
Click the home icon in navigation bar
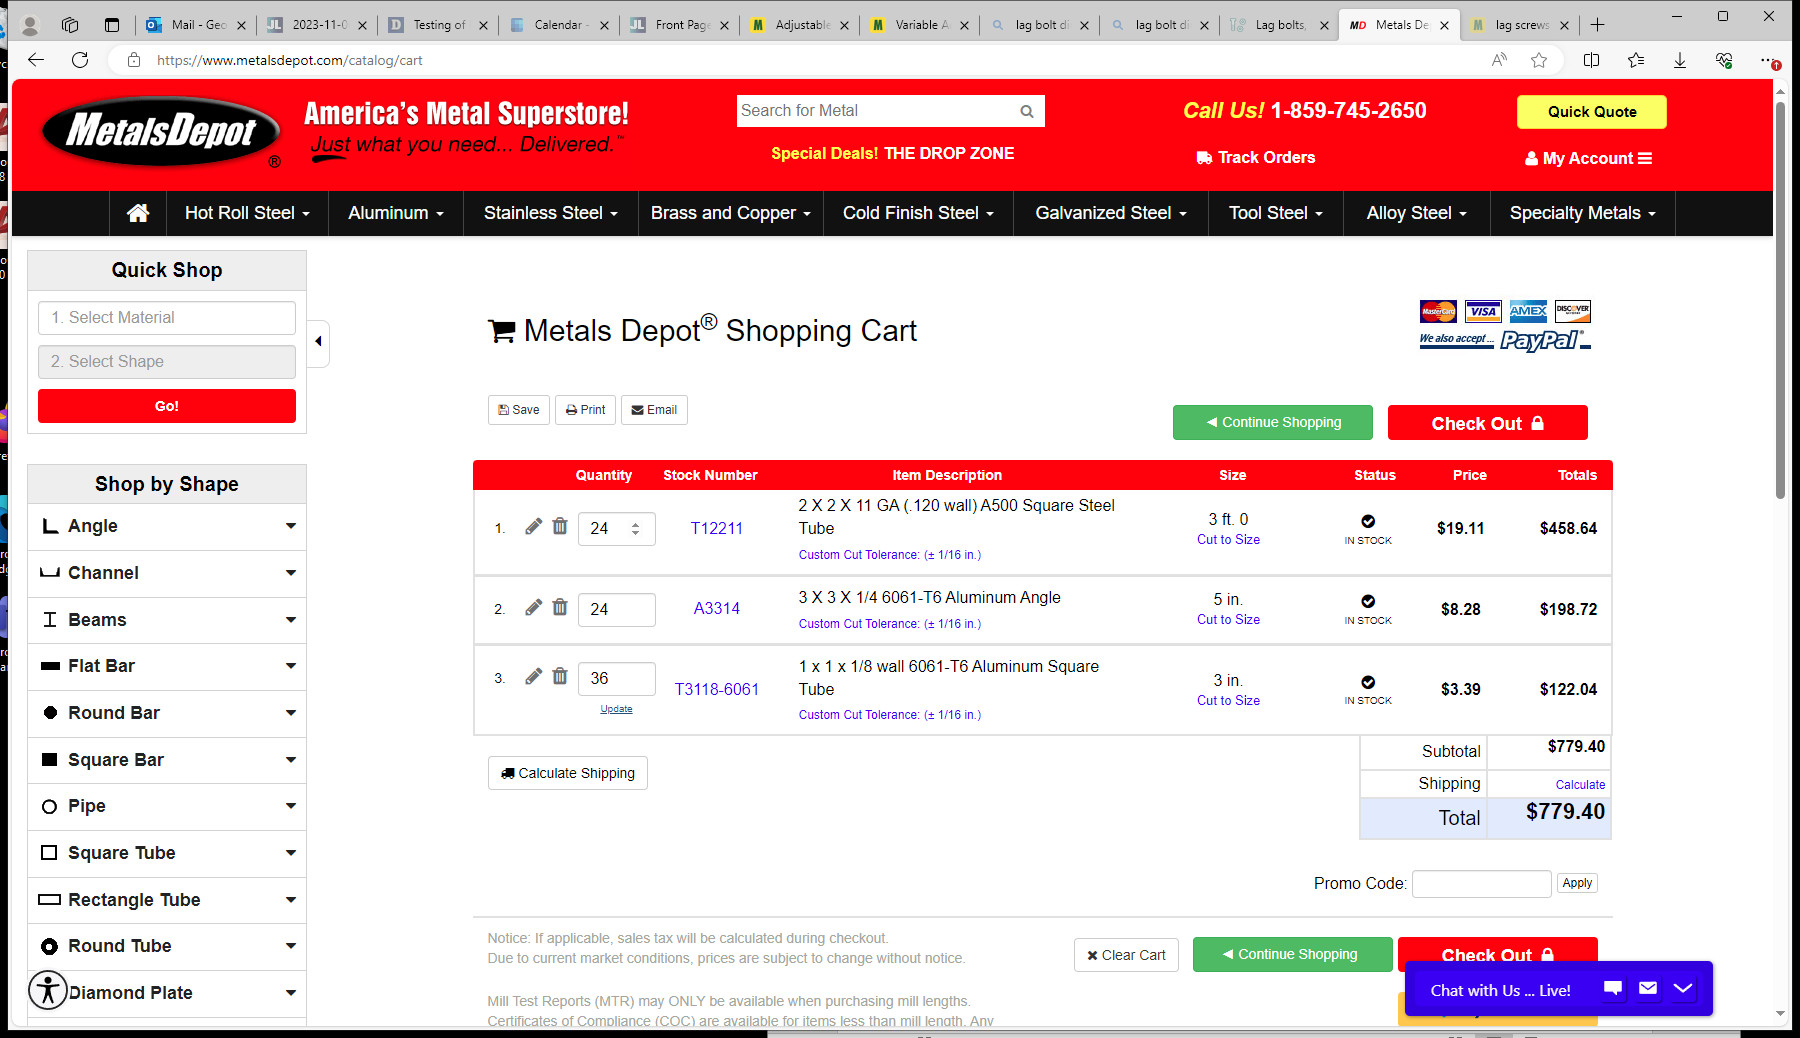pos(138,213)
